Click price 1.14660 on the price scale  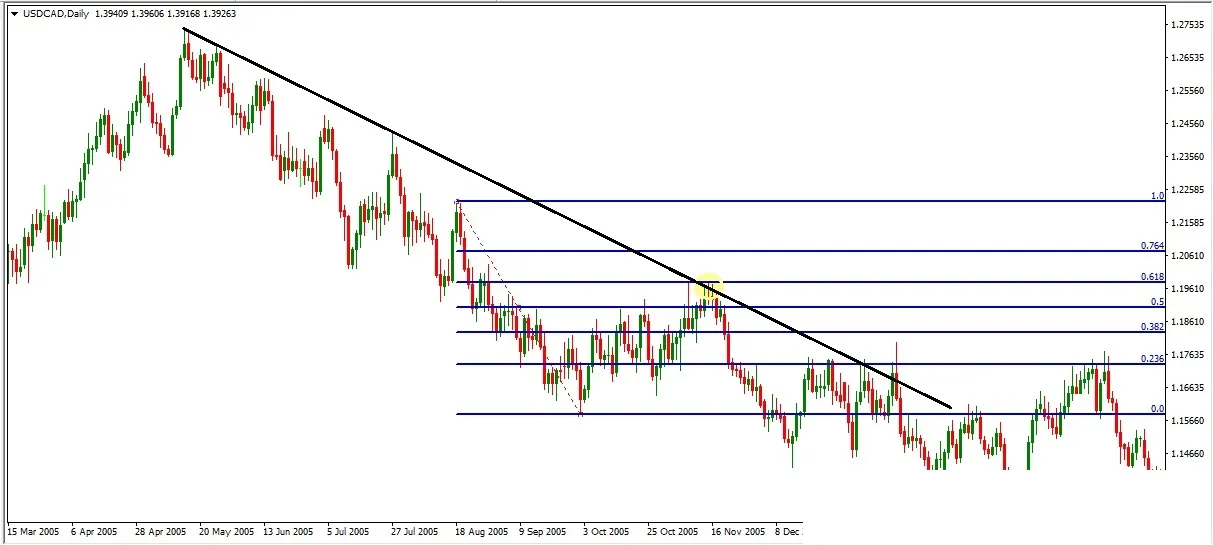pos(1190,453)
